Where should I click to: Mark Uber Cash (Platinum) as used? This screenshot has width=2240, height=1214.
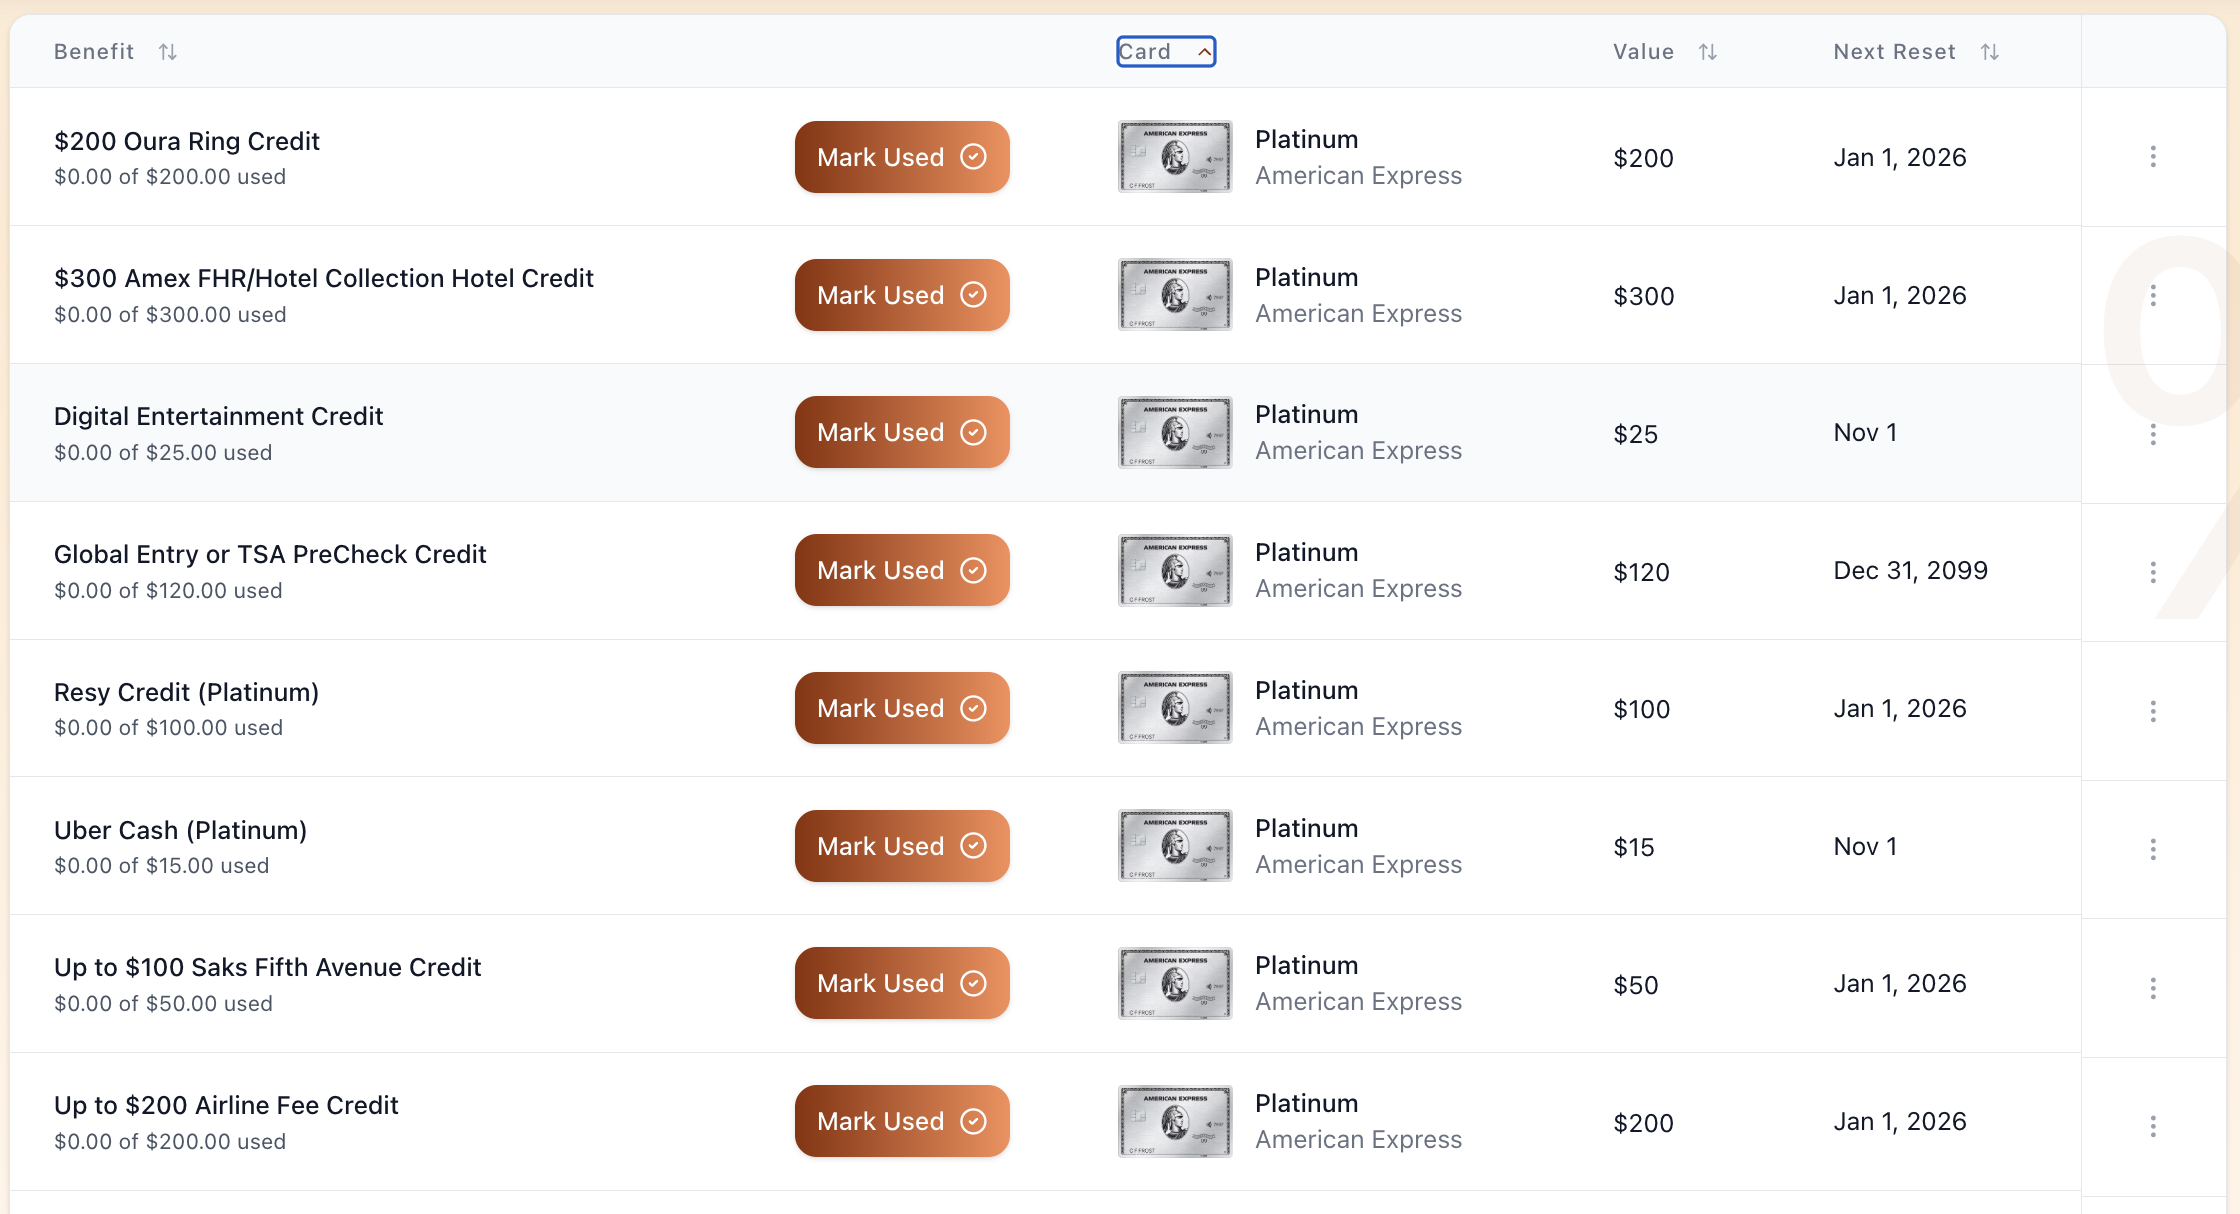point(901,846)
